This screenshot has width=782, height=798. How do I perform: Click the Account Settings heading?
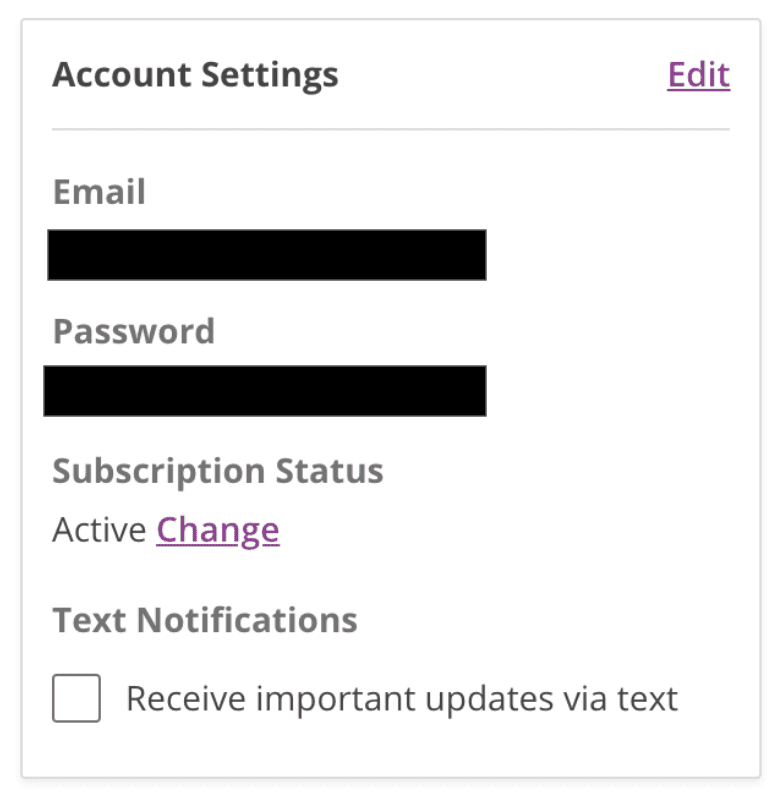[x=195, y=75]
